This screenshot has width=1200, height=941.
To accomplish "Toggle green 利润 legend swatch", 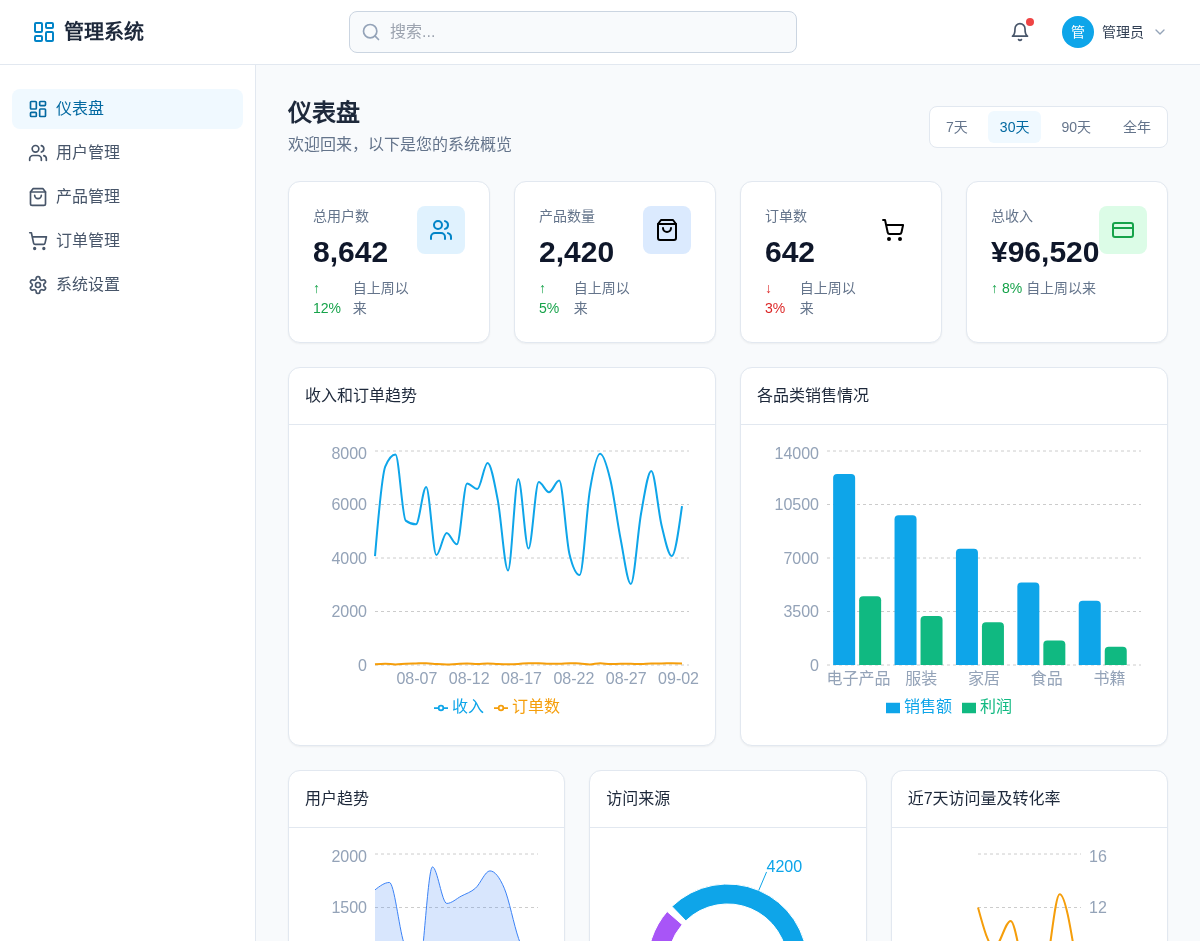I will pos(969,708).
